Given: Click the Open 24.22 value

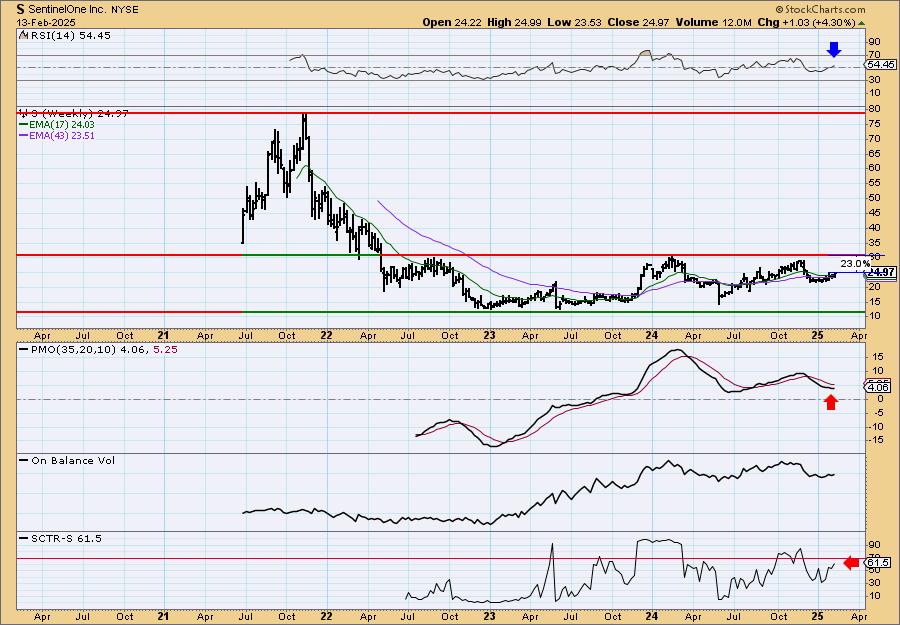Looking at the screenshot, I should [453, 22].
